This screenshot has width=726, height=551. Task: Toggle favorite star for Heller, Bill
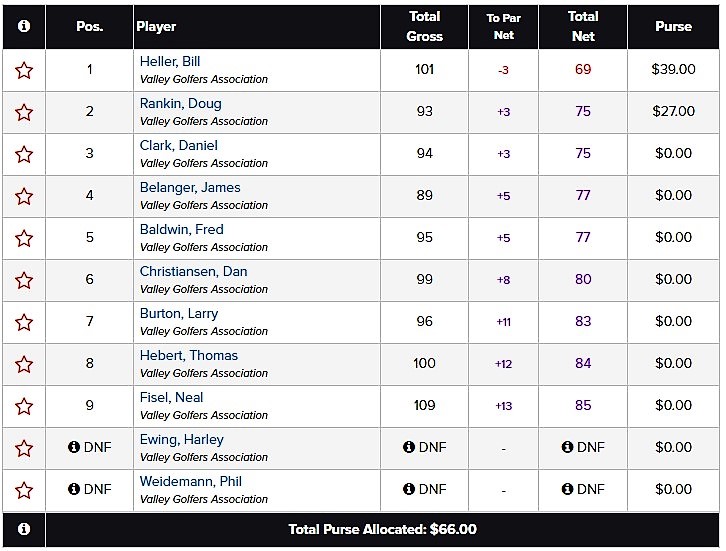tap(24, 70)
